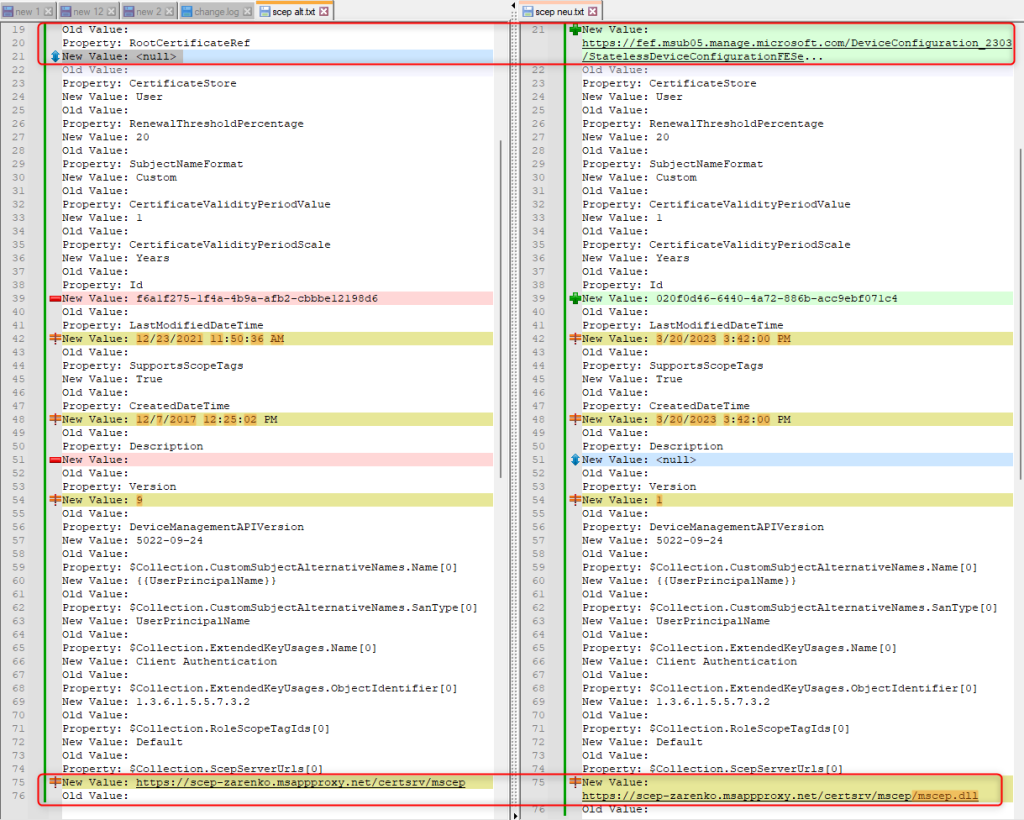
Task: Click left date '12/23/2021 11:50:36 AM'
Action: 210,339
